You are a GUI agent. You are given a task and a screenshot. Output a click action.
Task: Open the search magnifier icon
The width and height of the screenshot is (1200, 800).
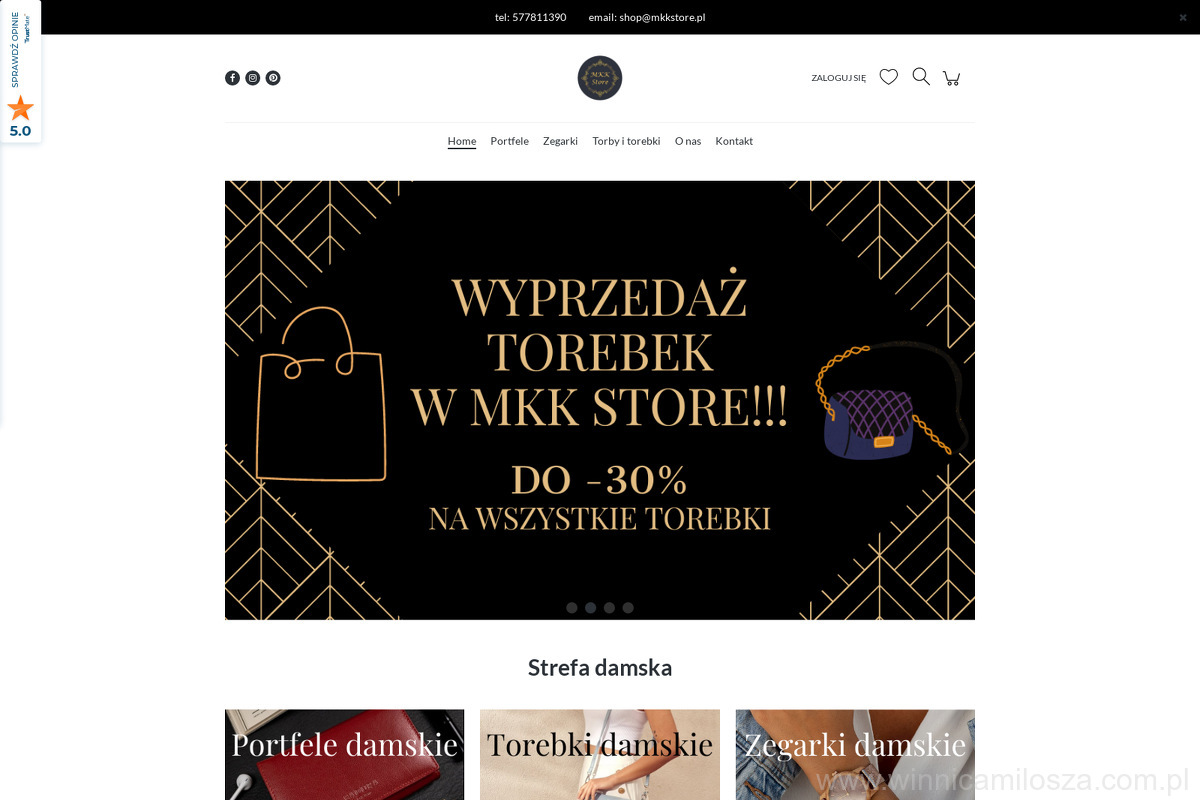tap(921, 77)
